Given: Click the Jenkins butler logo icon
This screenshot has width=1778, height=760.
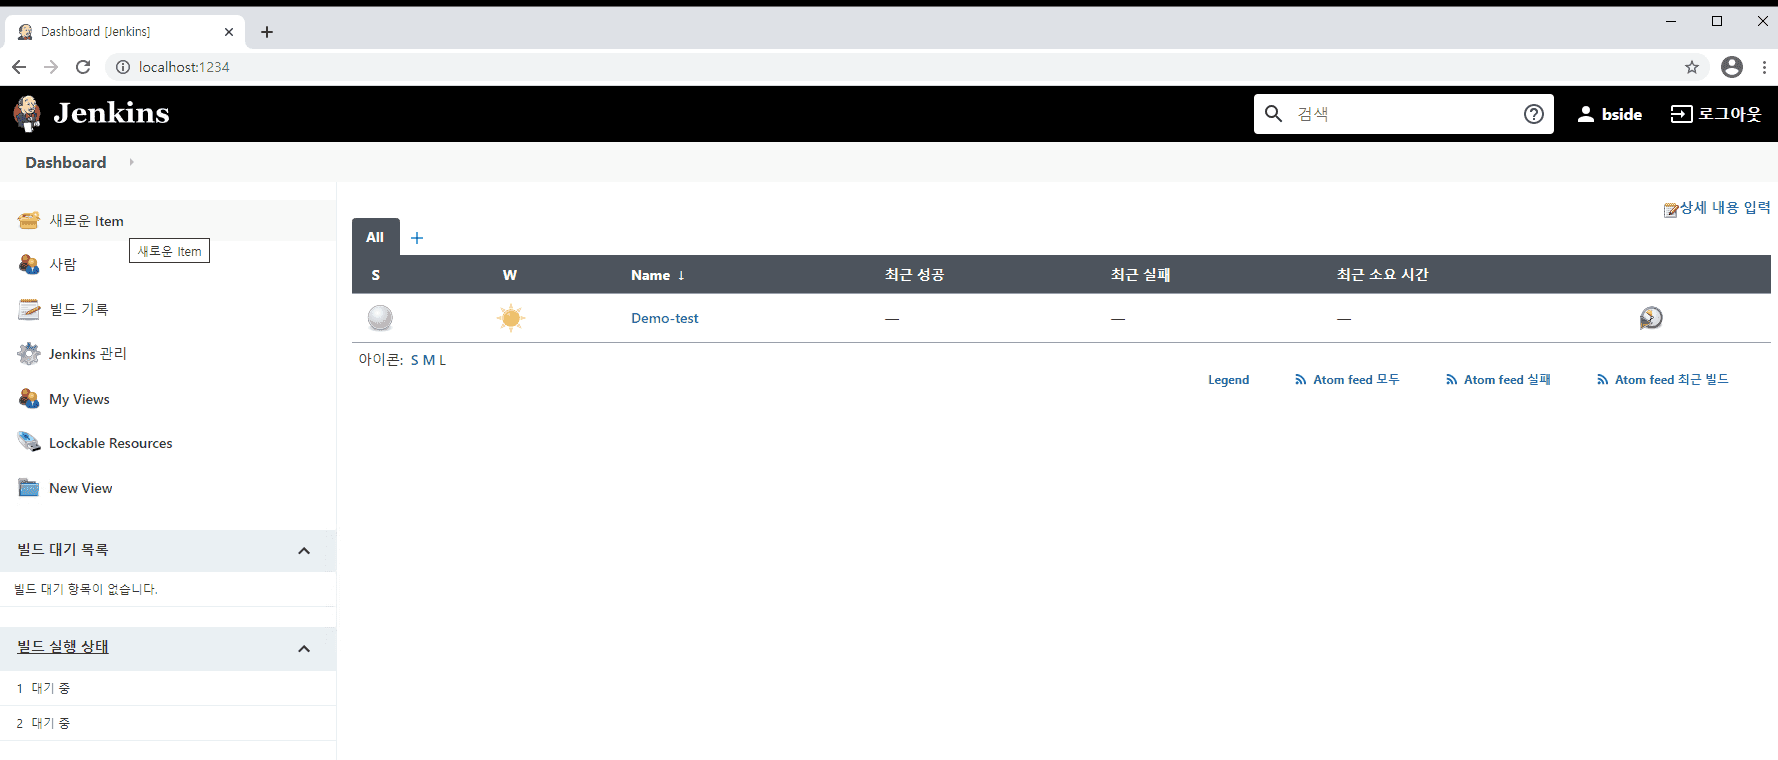Looking at the screenshot, I should [x=27, y=113].
